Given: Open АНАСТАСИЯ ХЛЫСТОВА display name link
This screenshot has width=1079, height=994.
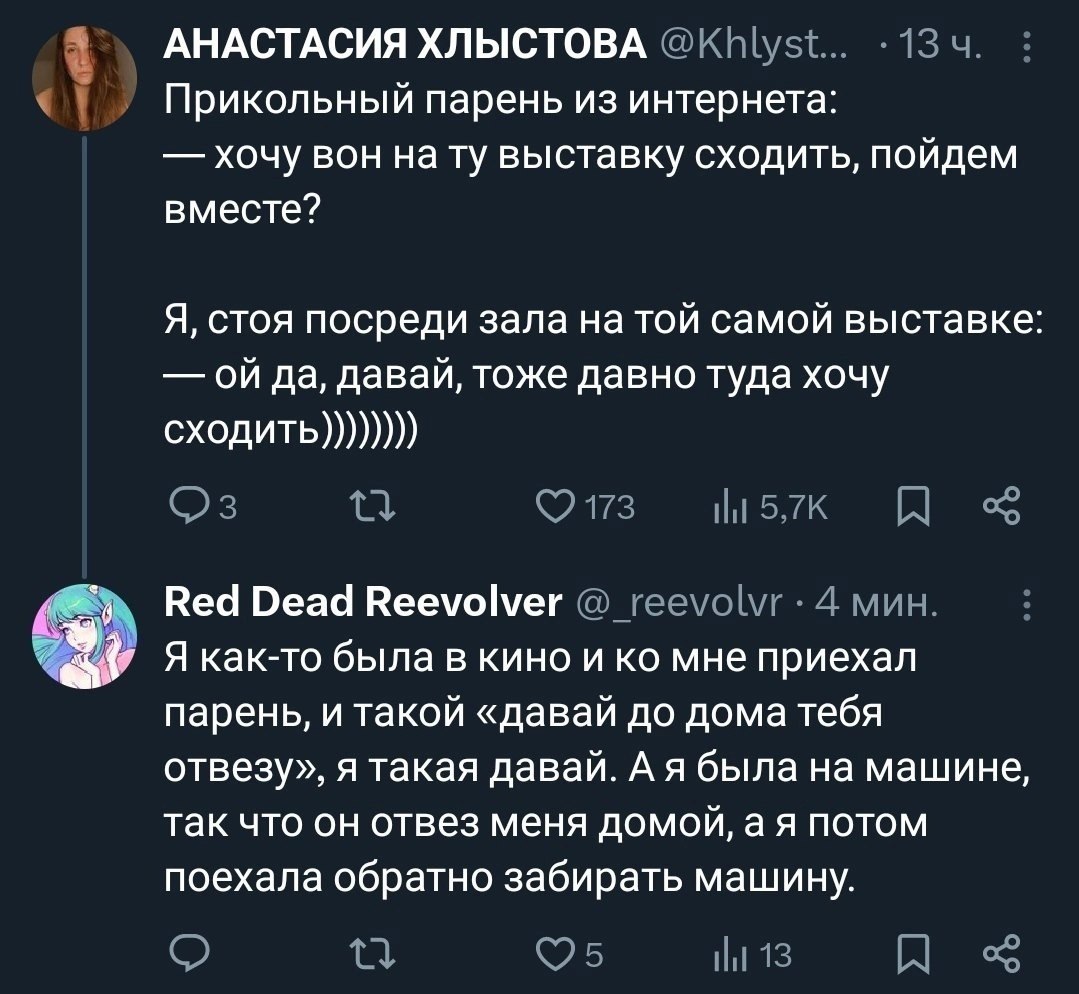Looking at the screenshot, I should pos(403,47).
